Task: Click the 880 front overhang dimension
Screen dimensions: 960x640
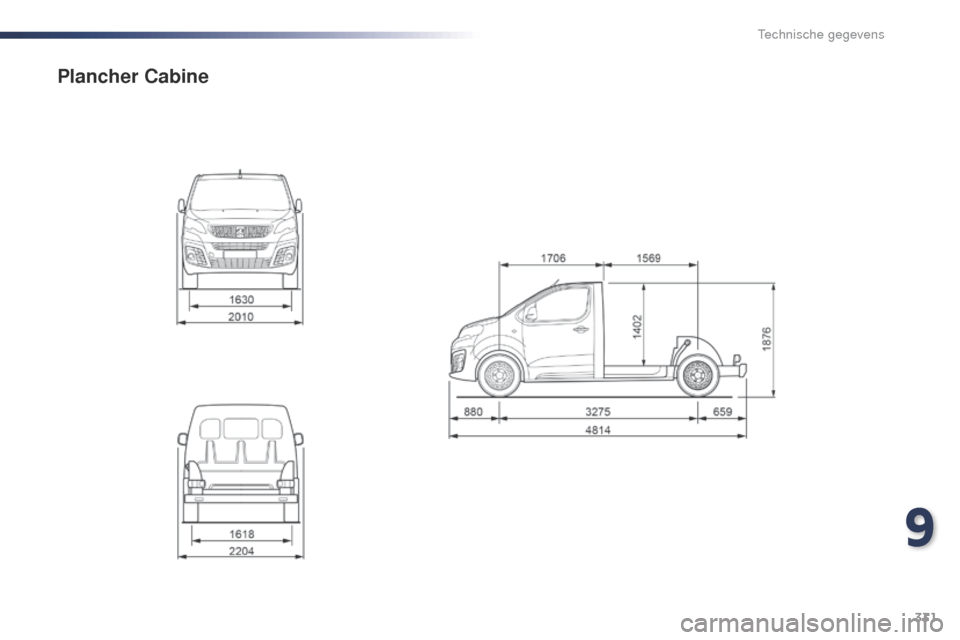Action: pos(473,412)
